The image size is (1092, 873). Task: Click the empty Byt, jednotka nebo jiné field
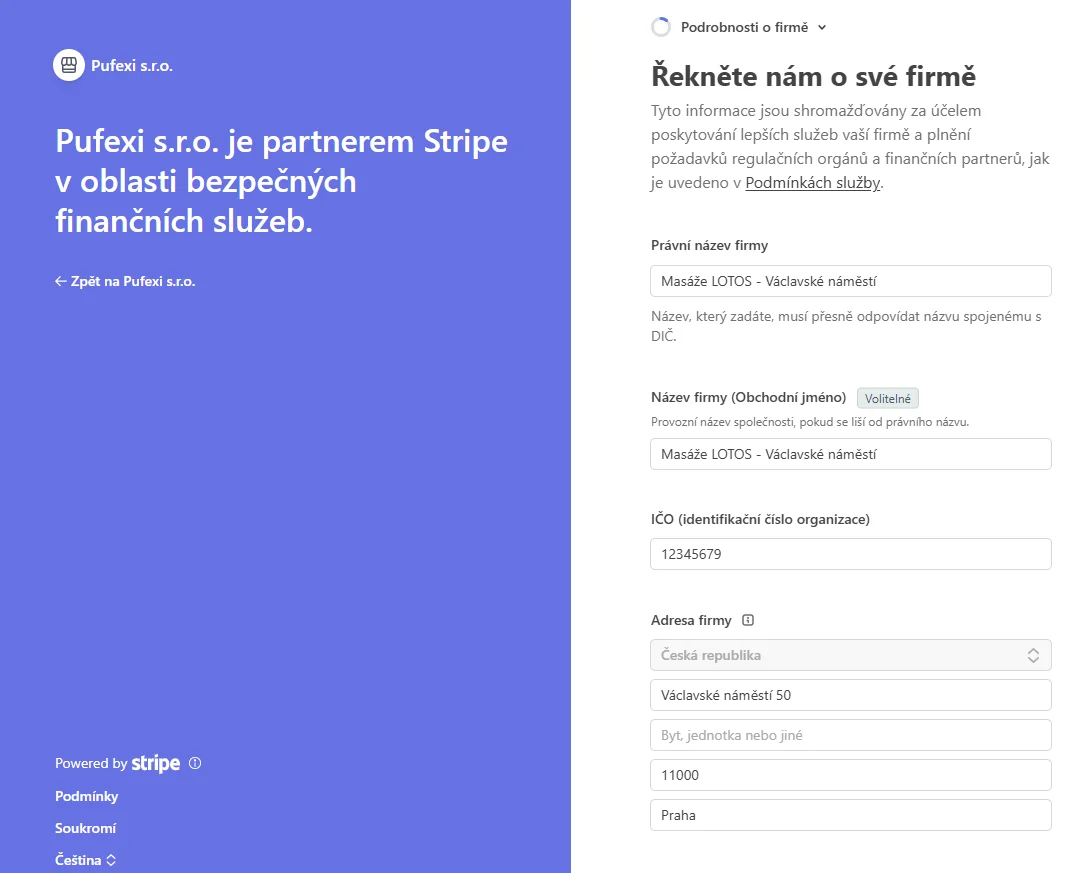[850, 735]
